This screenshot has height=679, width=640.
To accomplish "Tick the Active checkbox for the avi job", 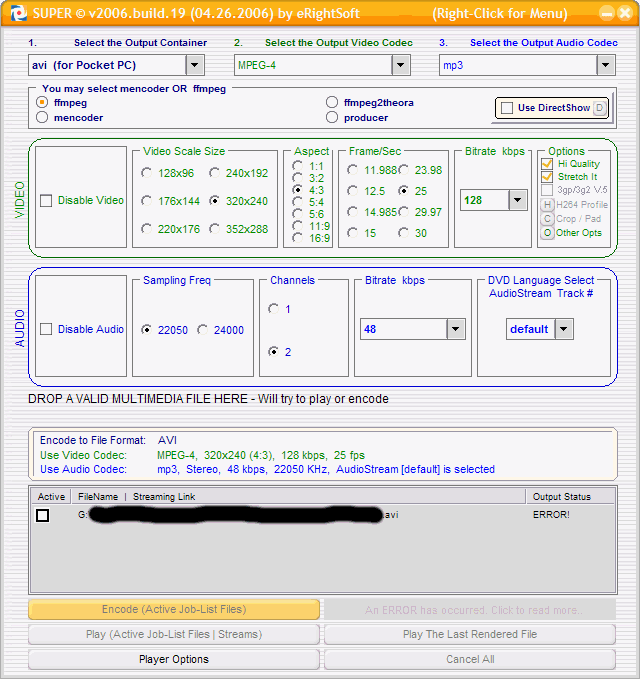I will (x=42, y=515).
